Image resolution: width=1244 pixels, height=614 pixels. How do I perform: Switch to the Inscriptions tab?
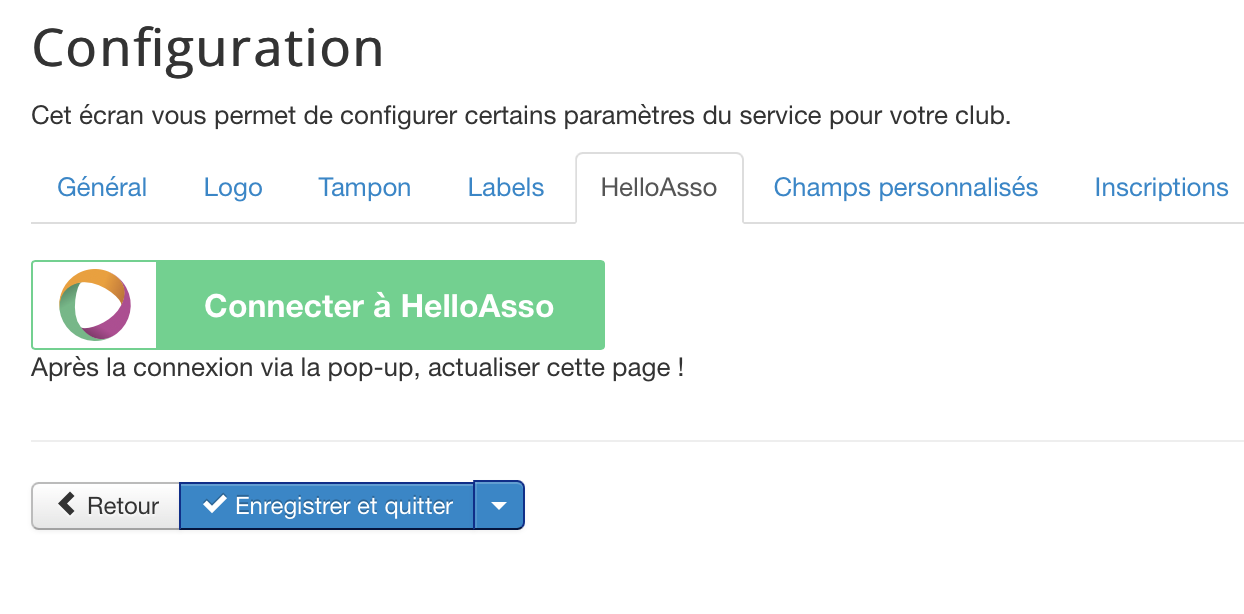1161,188
